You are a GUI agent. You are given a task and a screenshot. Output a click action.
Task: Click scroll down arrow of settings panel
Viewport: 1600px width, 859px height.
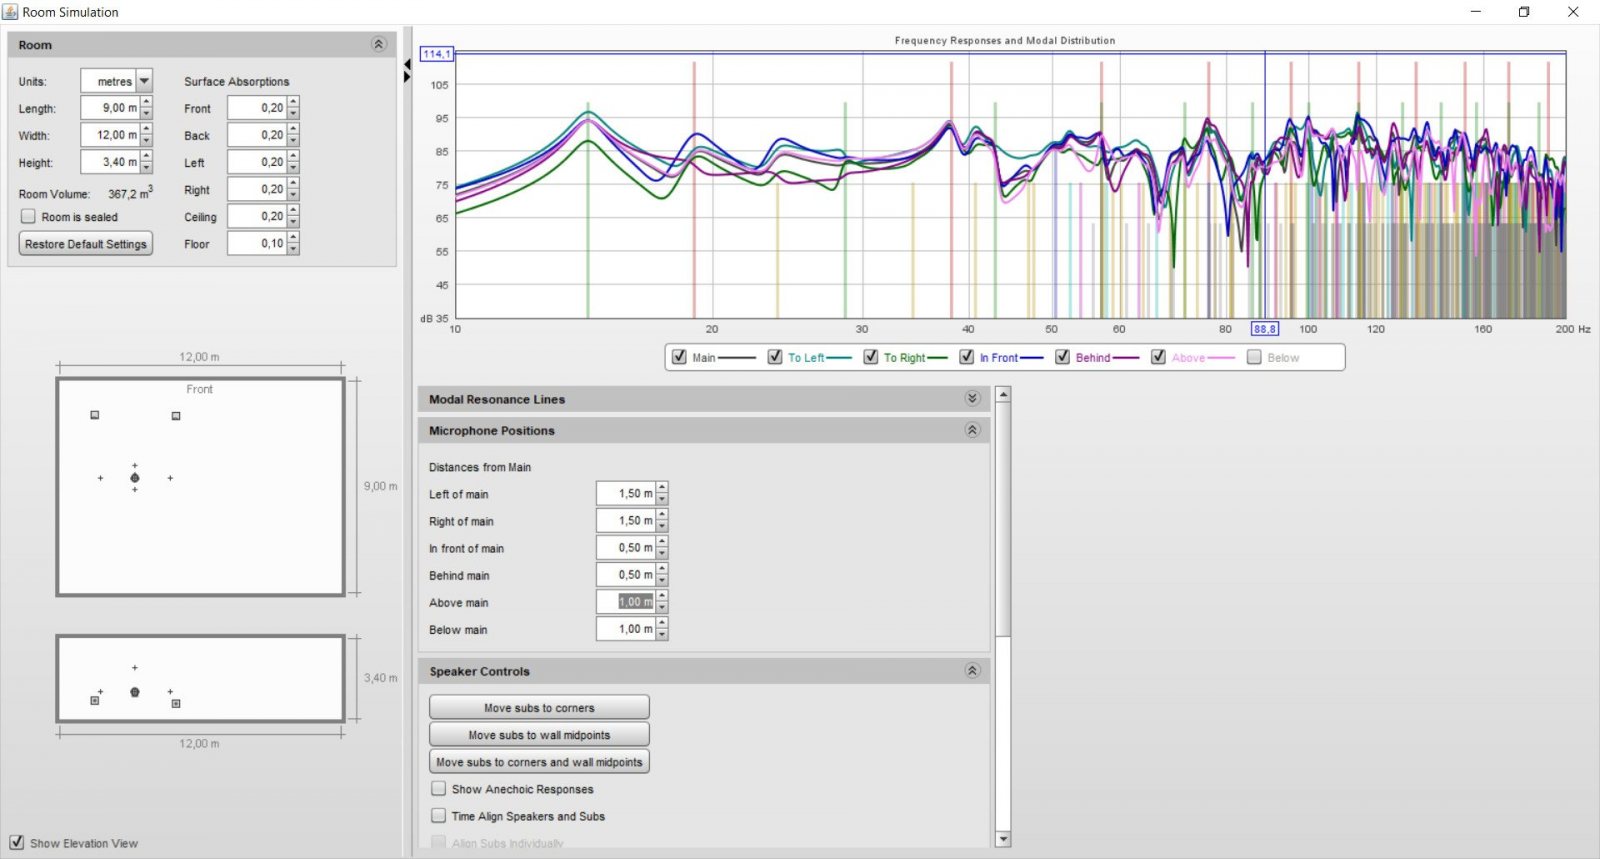pos(1003,839)
